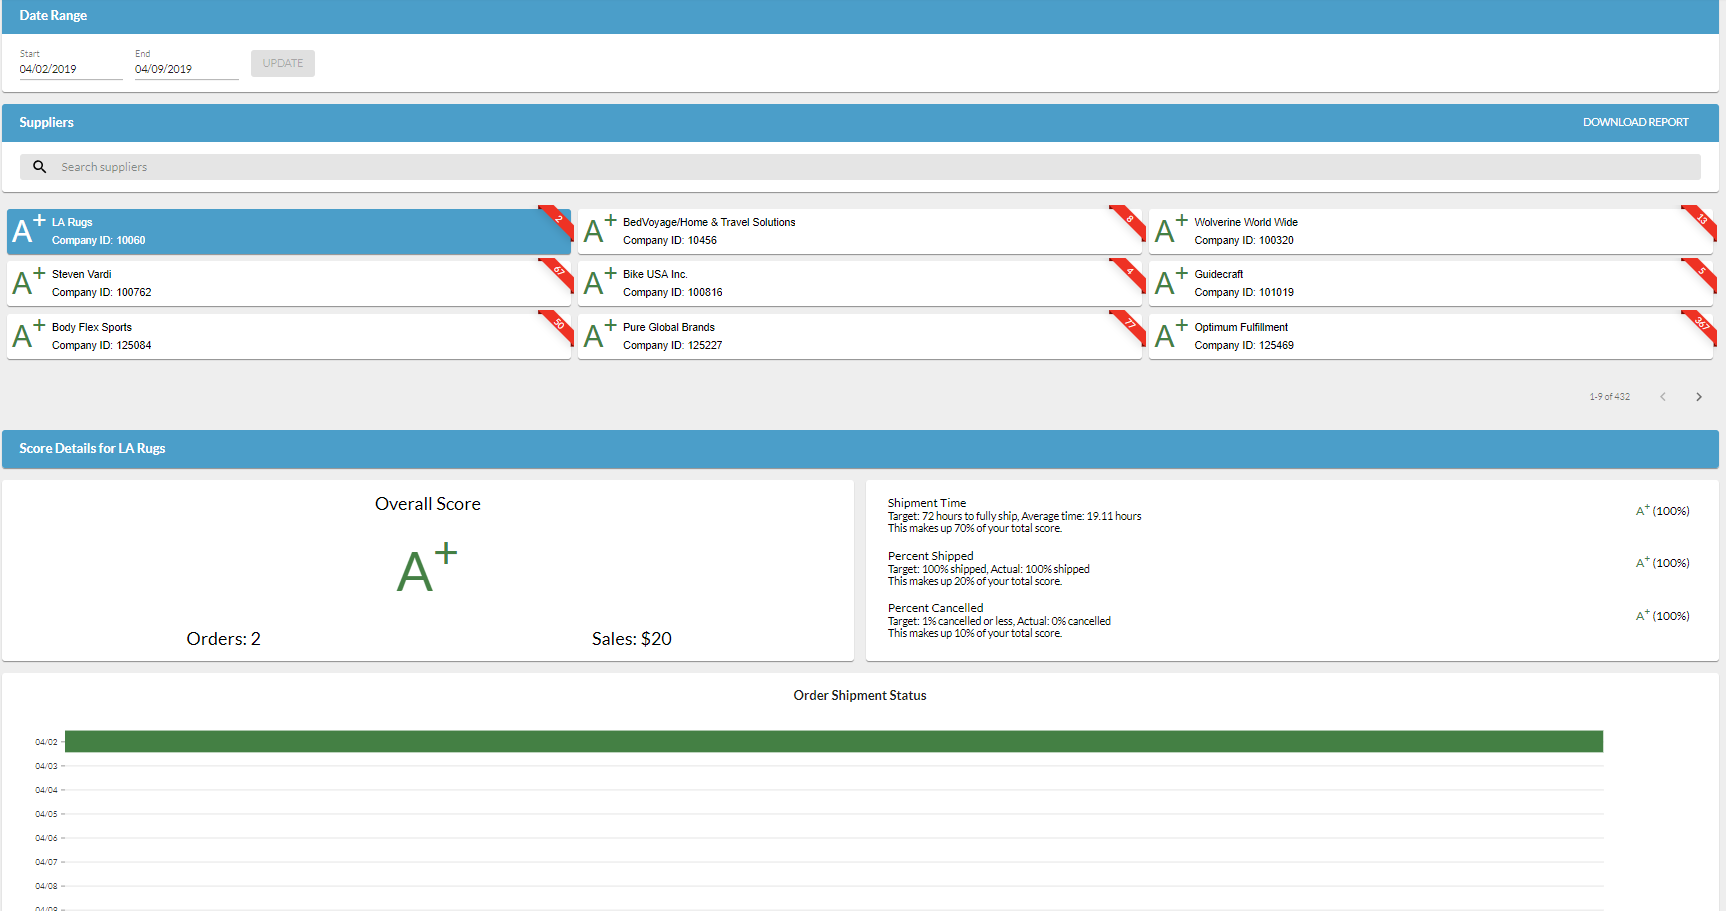This screenshot has height=911, width=1726.
Task: Click the A+ grade icon for Optimum Fulfillment
Action: (x=1171, y=335)
